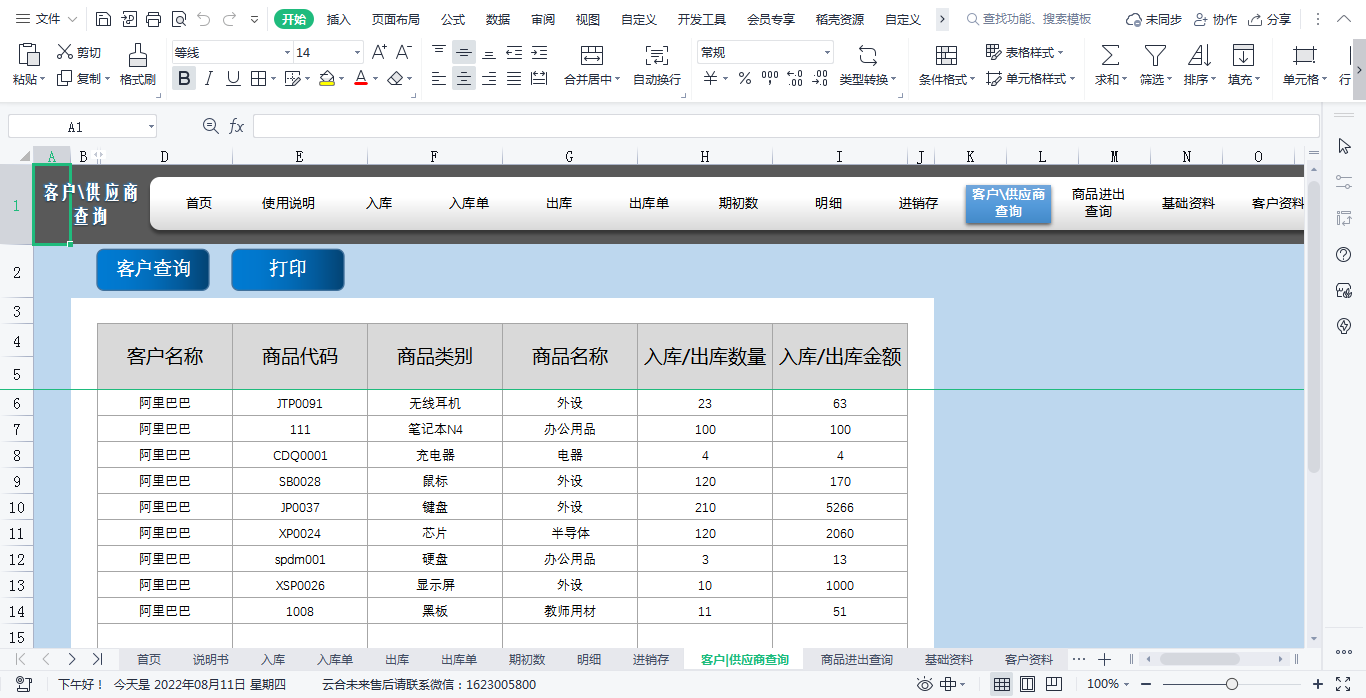
Task: Align text to bottom of cell
Action: [489, 52]
